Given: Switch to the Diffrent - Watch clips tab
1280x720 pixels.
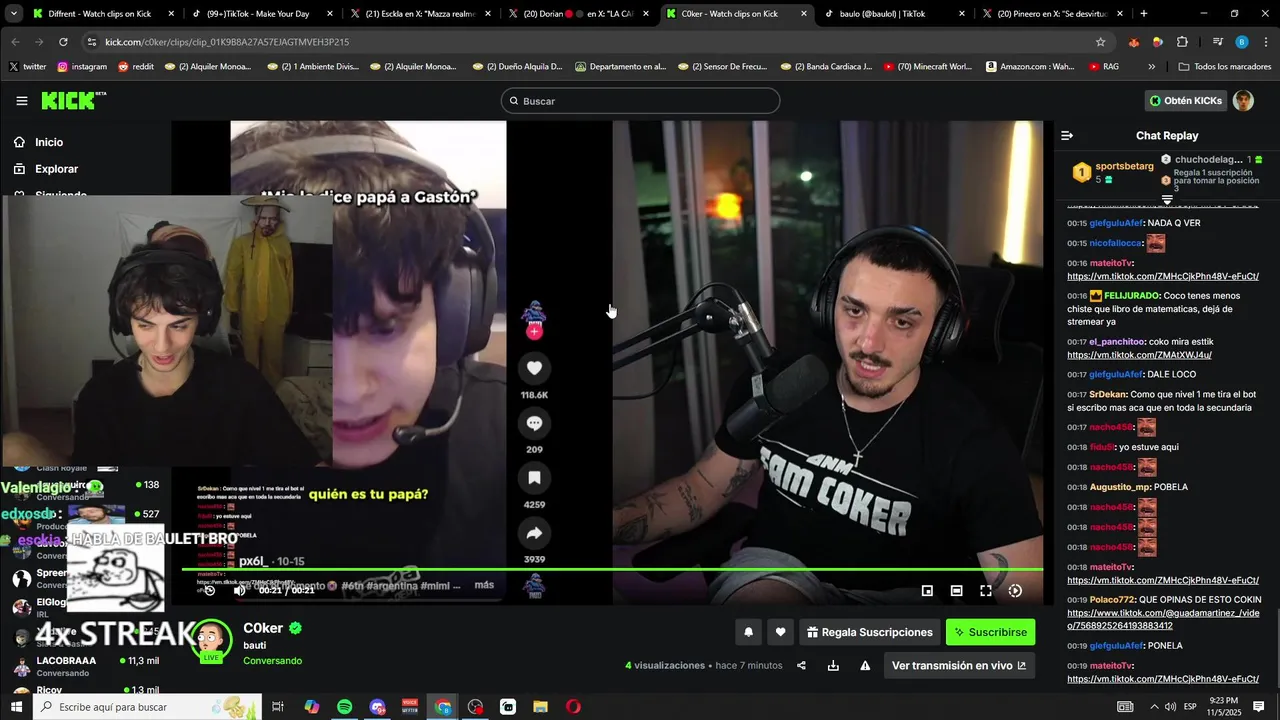Looking at the screenshot, I should point(104,14).
